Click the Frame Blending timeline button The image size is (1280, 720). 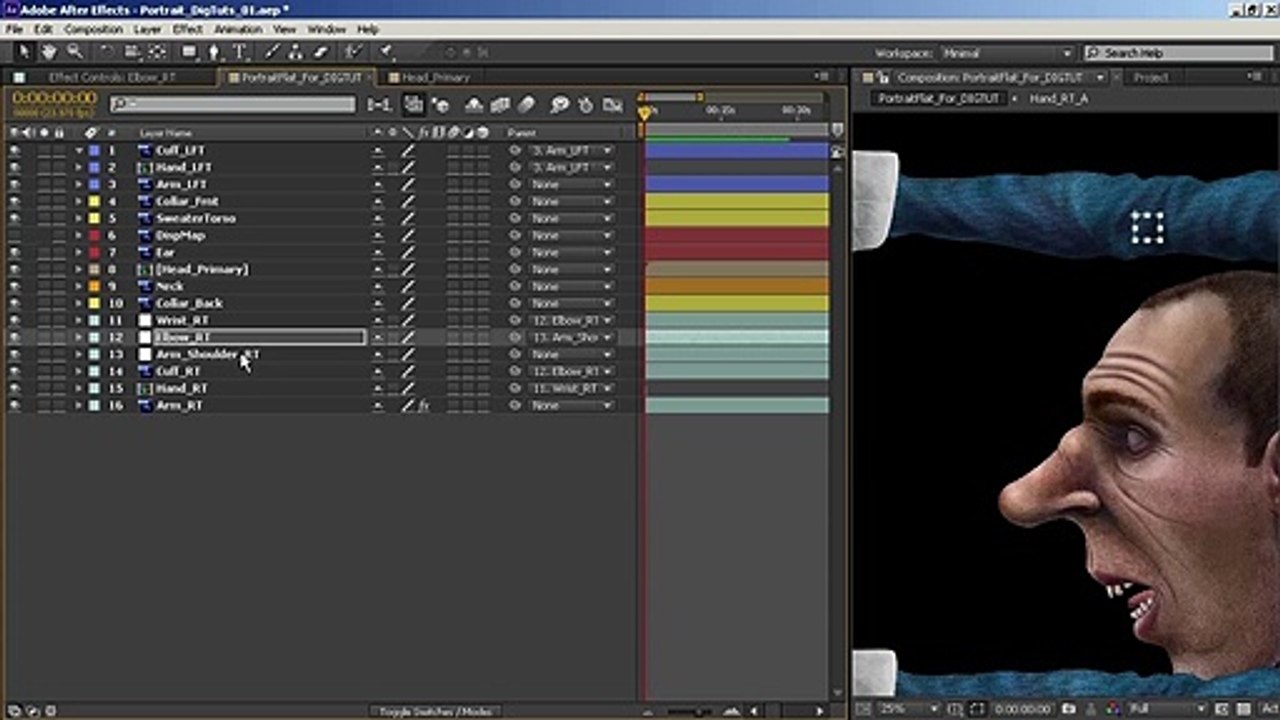click(x=500, y=104)
